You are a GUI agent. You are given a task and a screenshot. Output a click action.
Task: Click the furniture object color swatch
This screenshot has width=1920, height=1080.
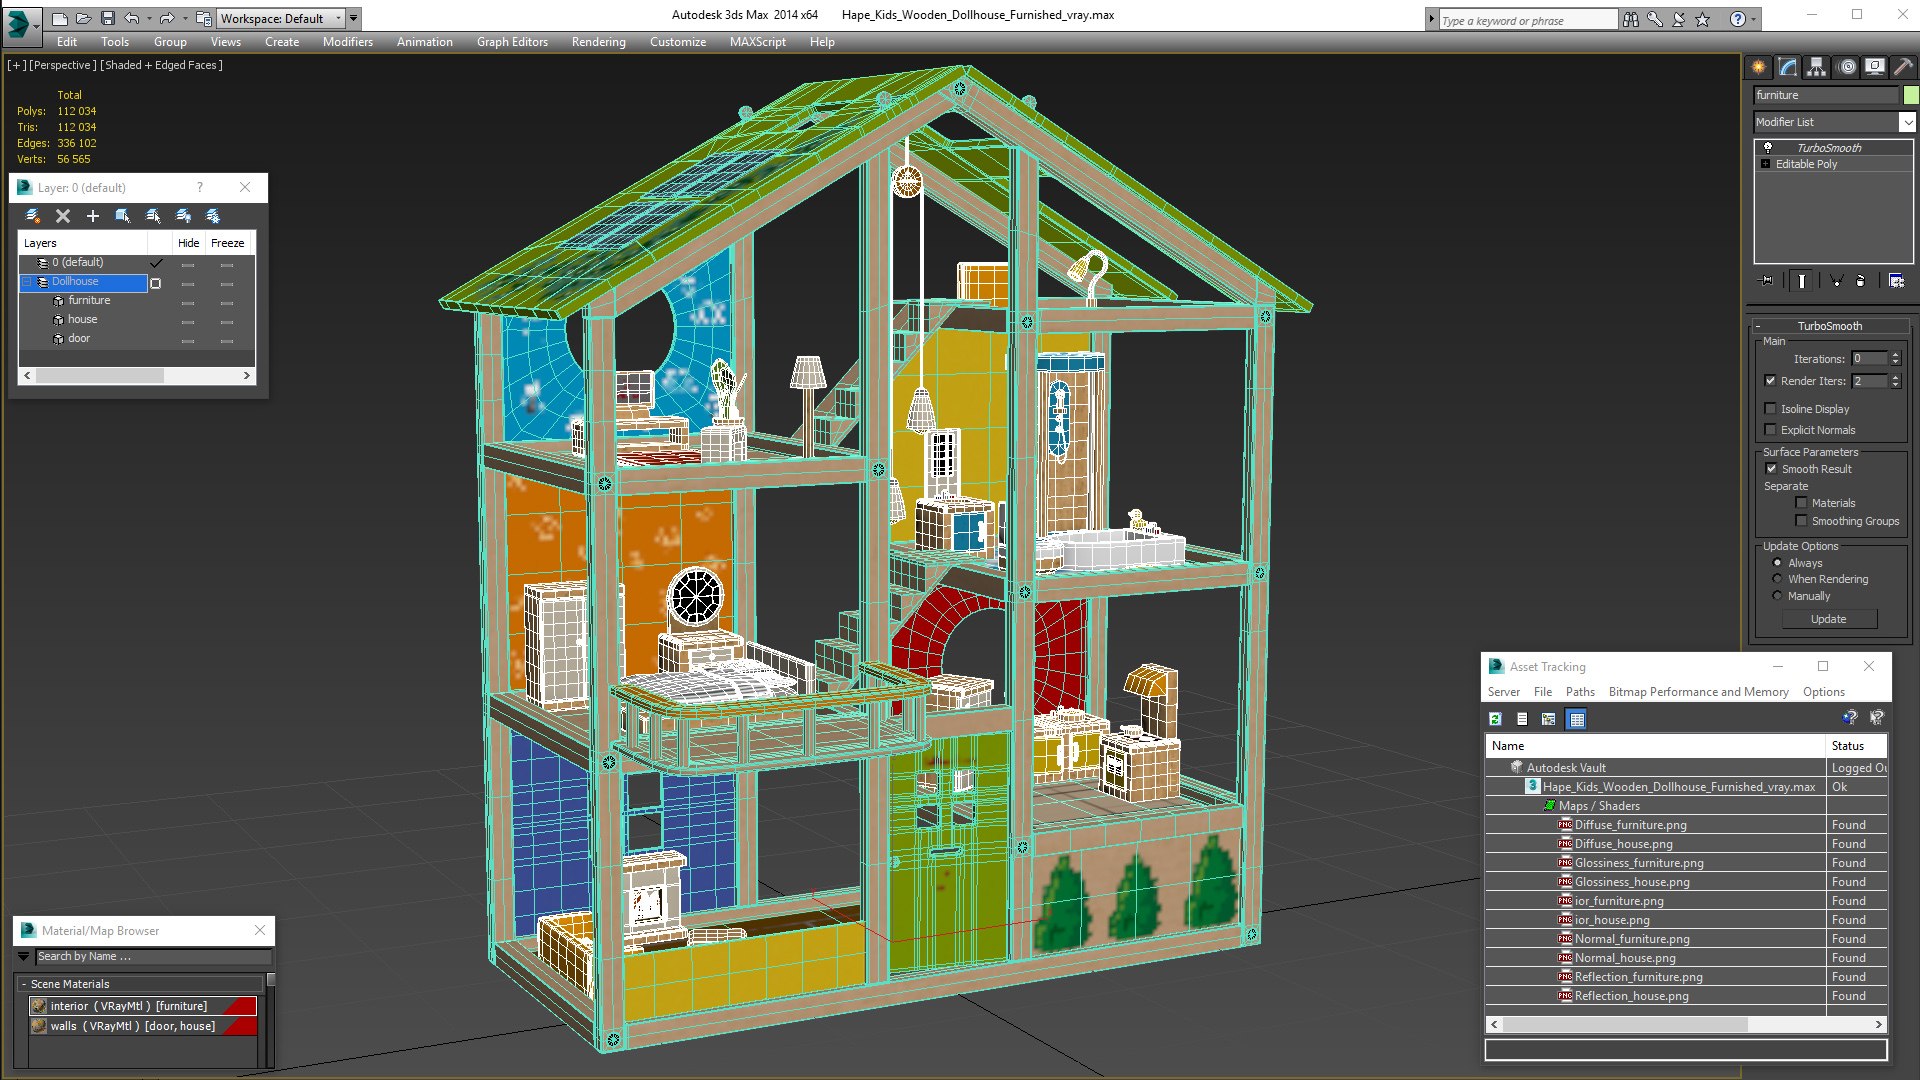[1910, 95]
